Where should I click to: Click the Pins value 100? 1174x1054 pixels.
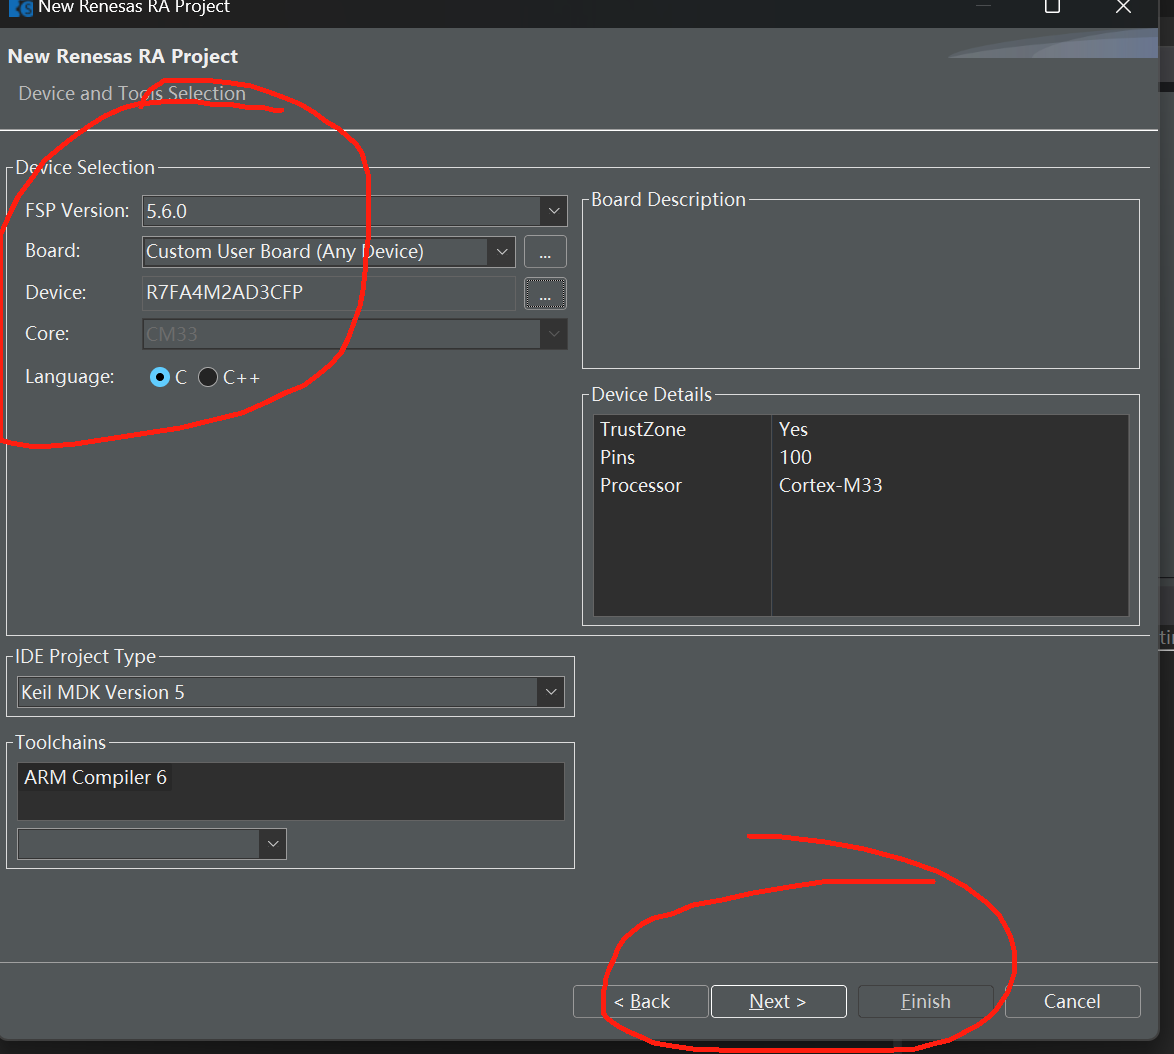click(795, 457)
